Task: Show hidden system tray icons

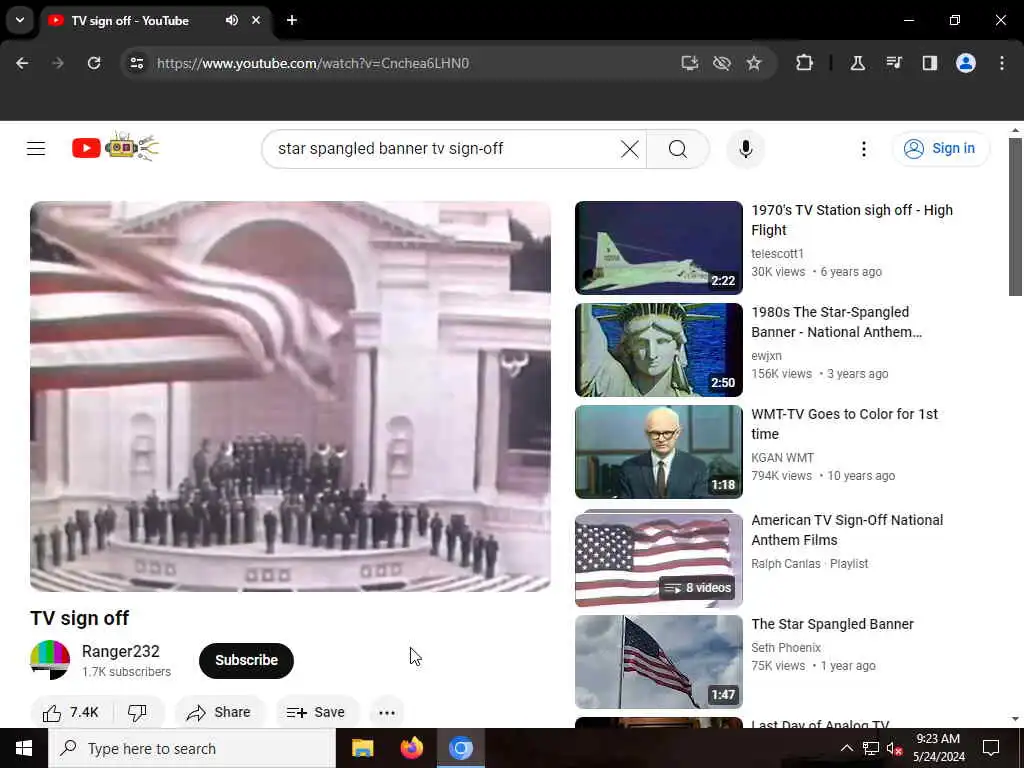Action: click(846, 748)
